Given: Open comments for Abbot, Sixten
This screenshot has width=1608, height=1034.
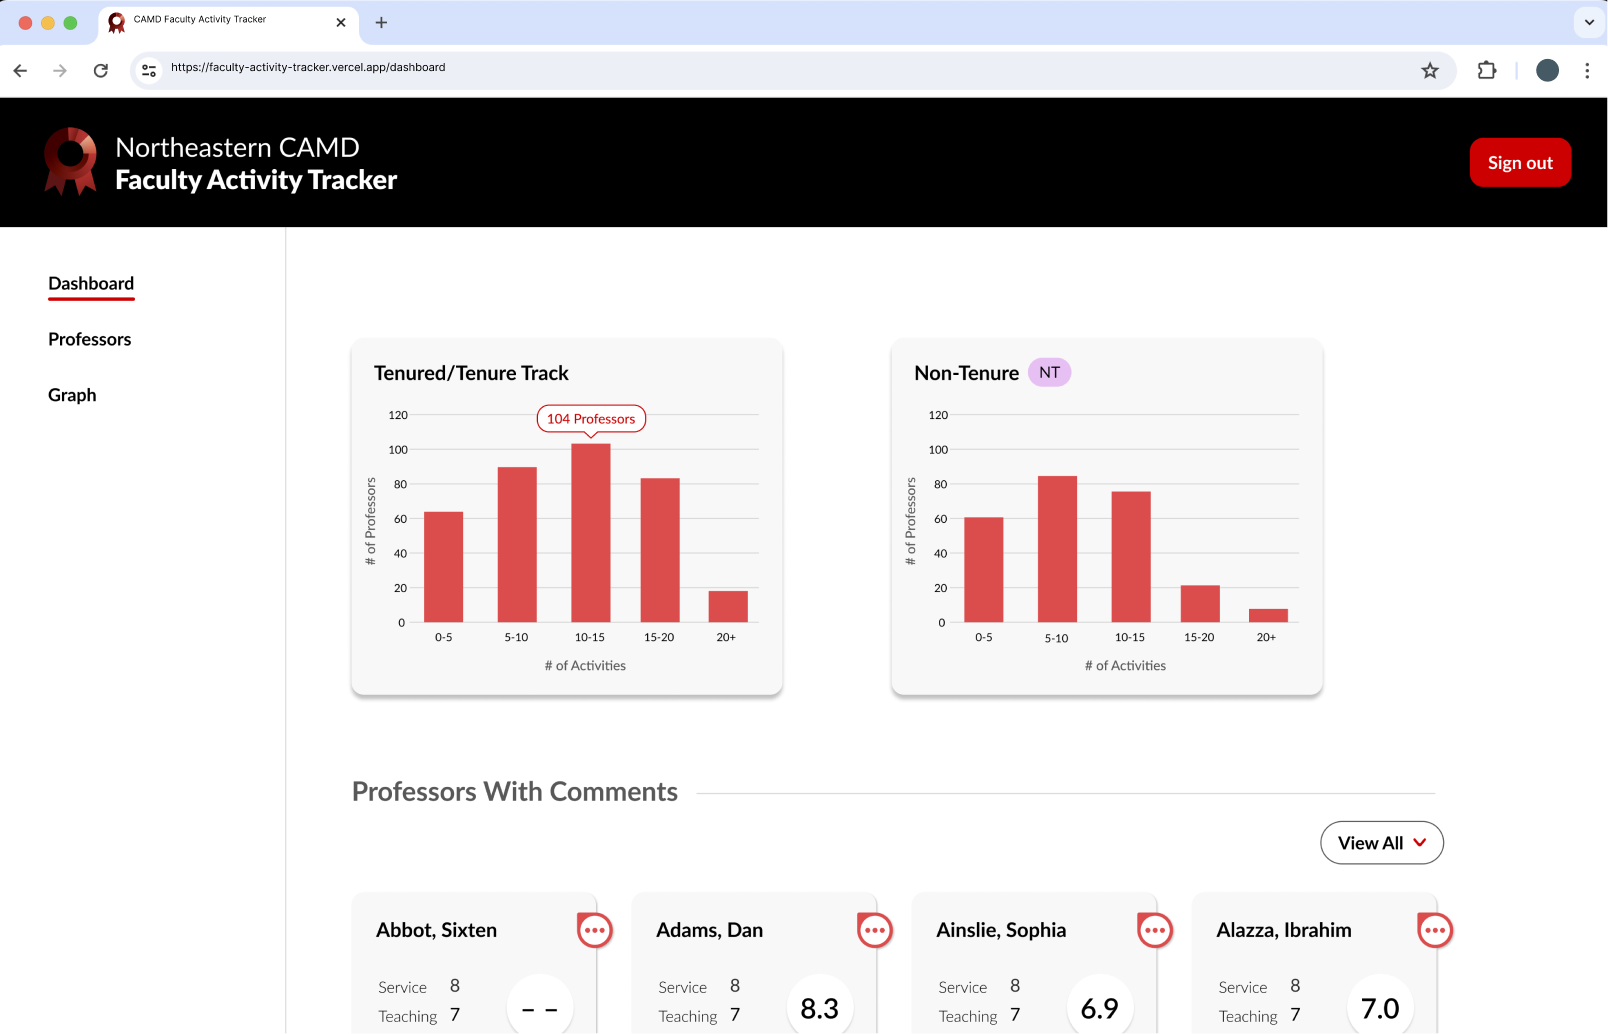Looking at the screenshot, I should coord(595,930).
